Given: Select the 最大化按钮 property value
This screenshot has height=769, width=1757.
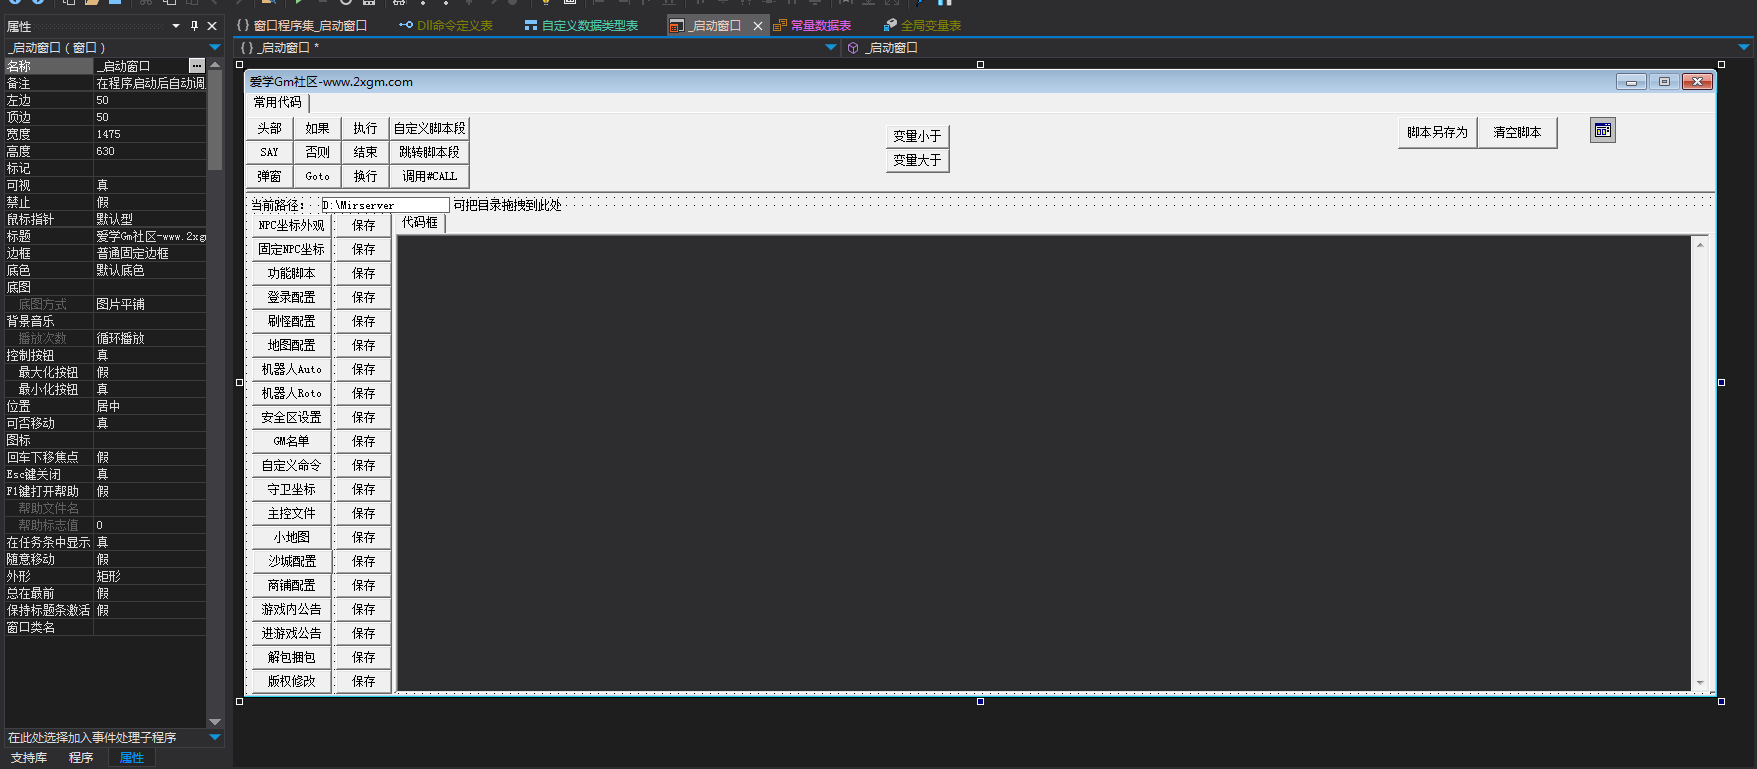Looking at the screenshot, I should (150, 372).
